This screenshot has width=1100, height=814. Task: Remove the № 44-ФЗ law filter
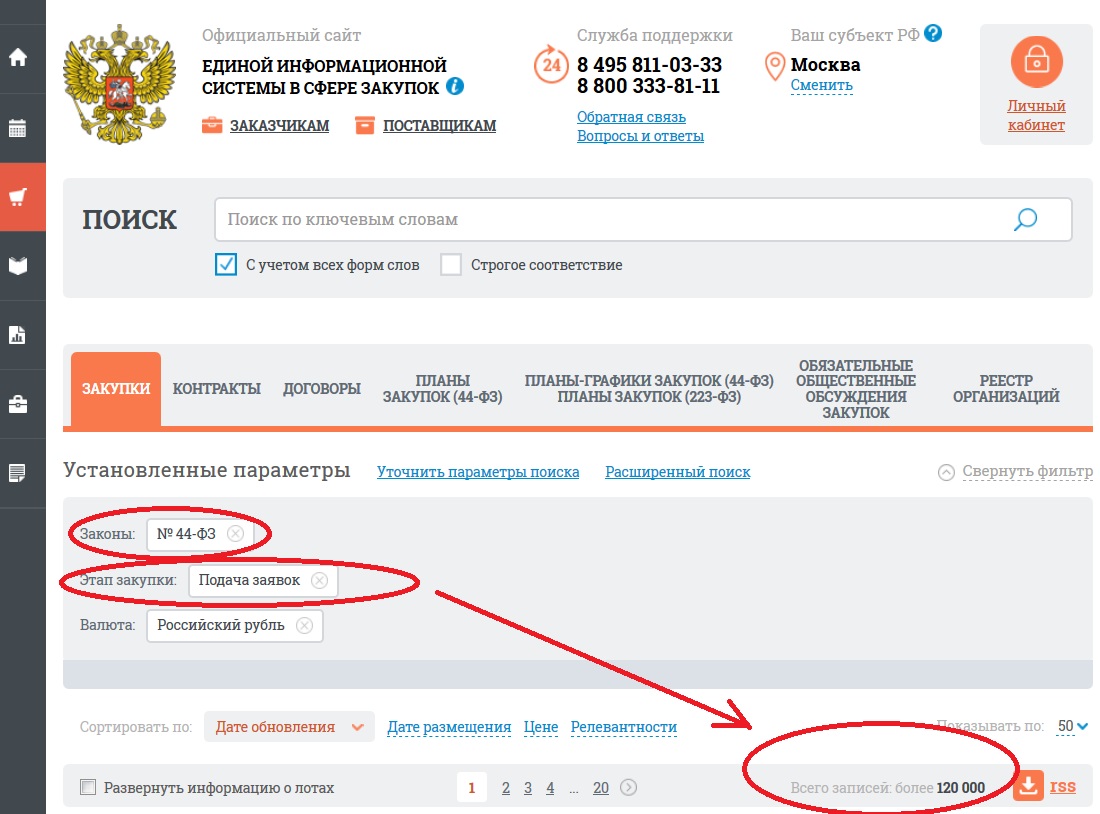click(x=235, y=534)
